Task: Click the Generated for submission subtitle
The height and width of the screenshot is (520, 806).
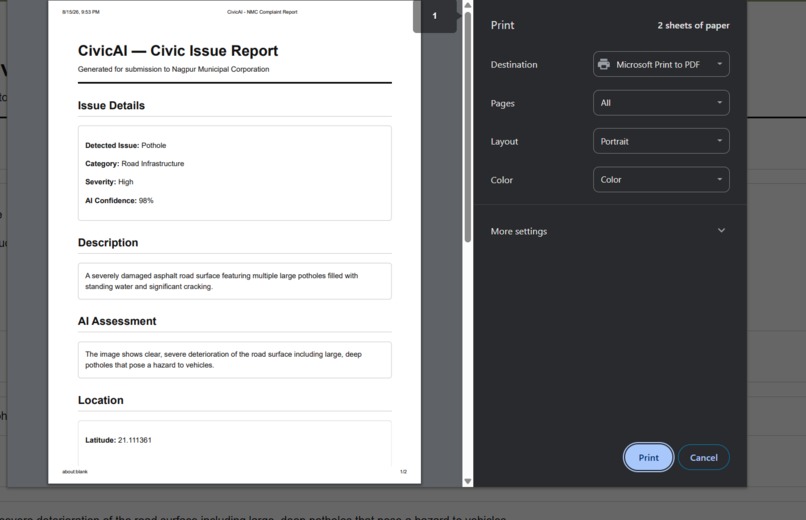Action: tap(173, 69)
